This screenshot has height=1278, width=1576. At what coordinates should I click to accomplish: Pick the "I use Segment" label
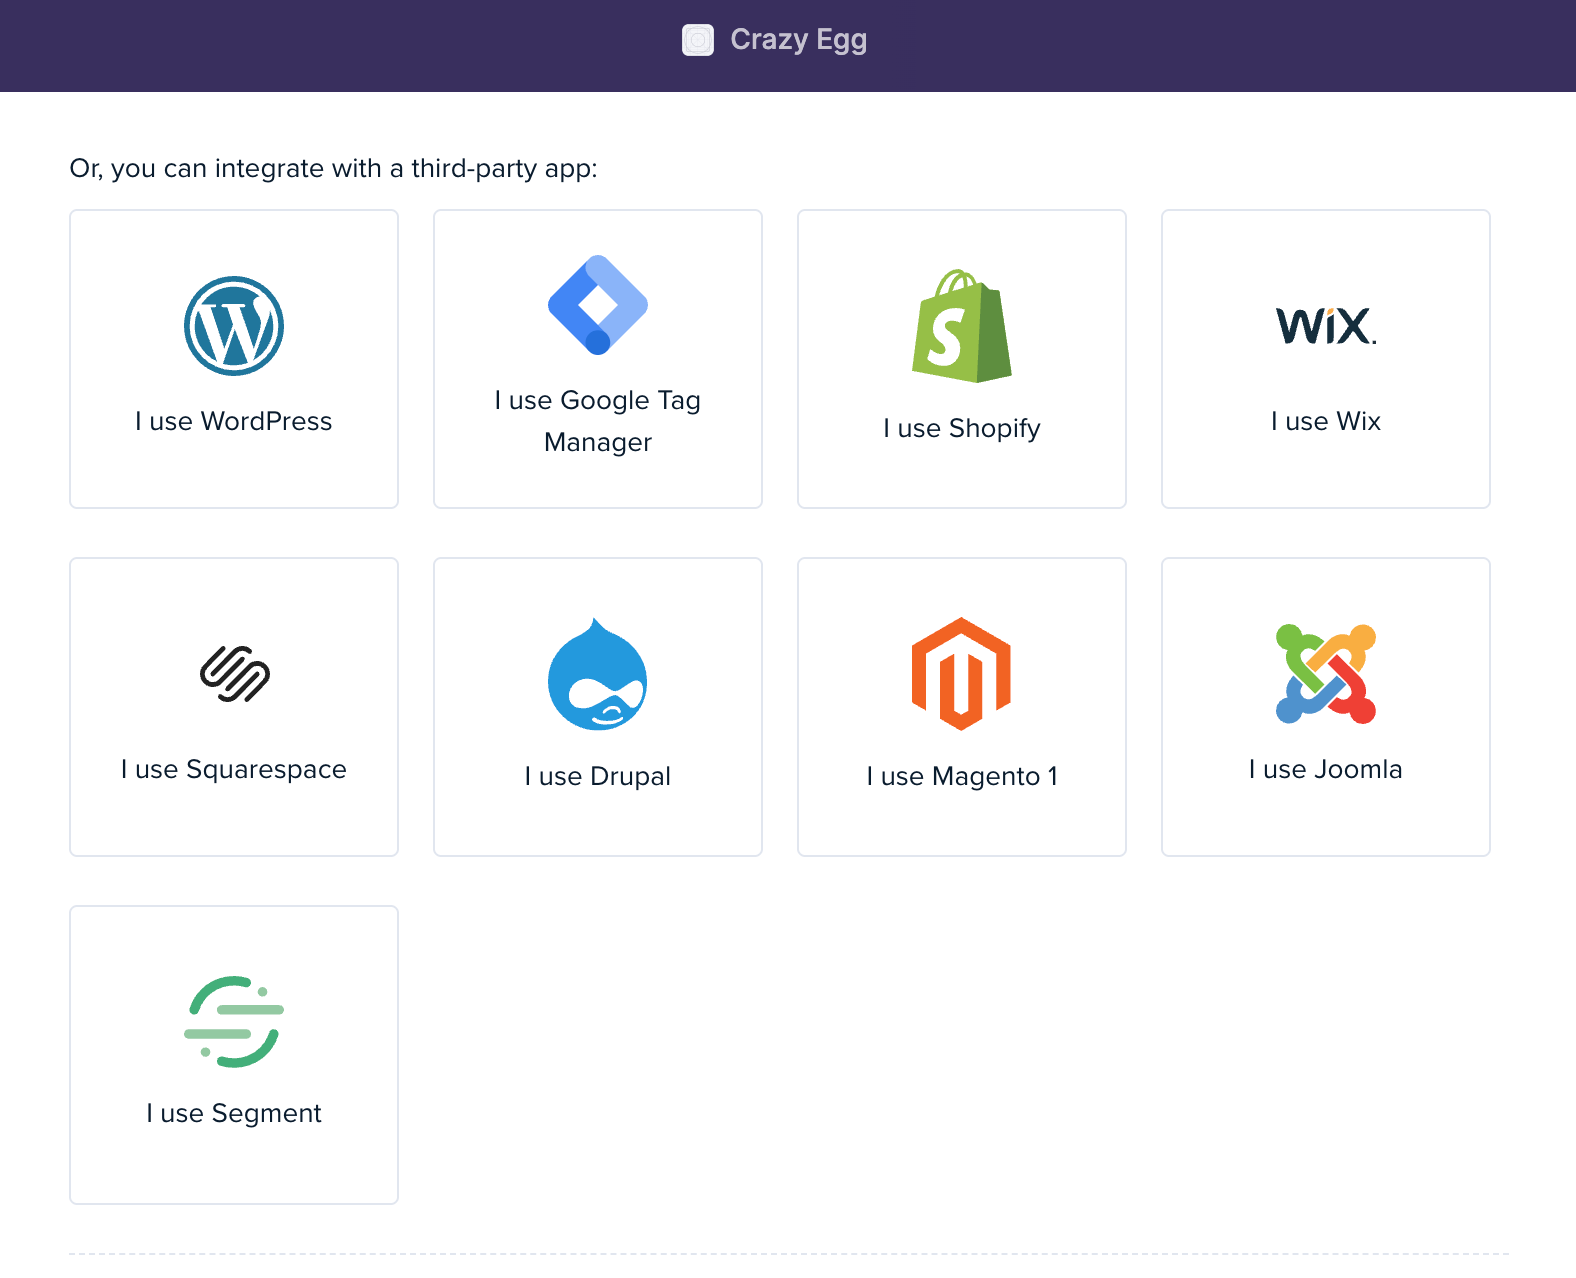pos(234,1113)
